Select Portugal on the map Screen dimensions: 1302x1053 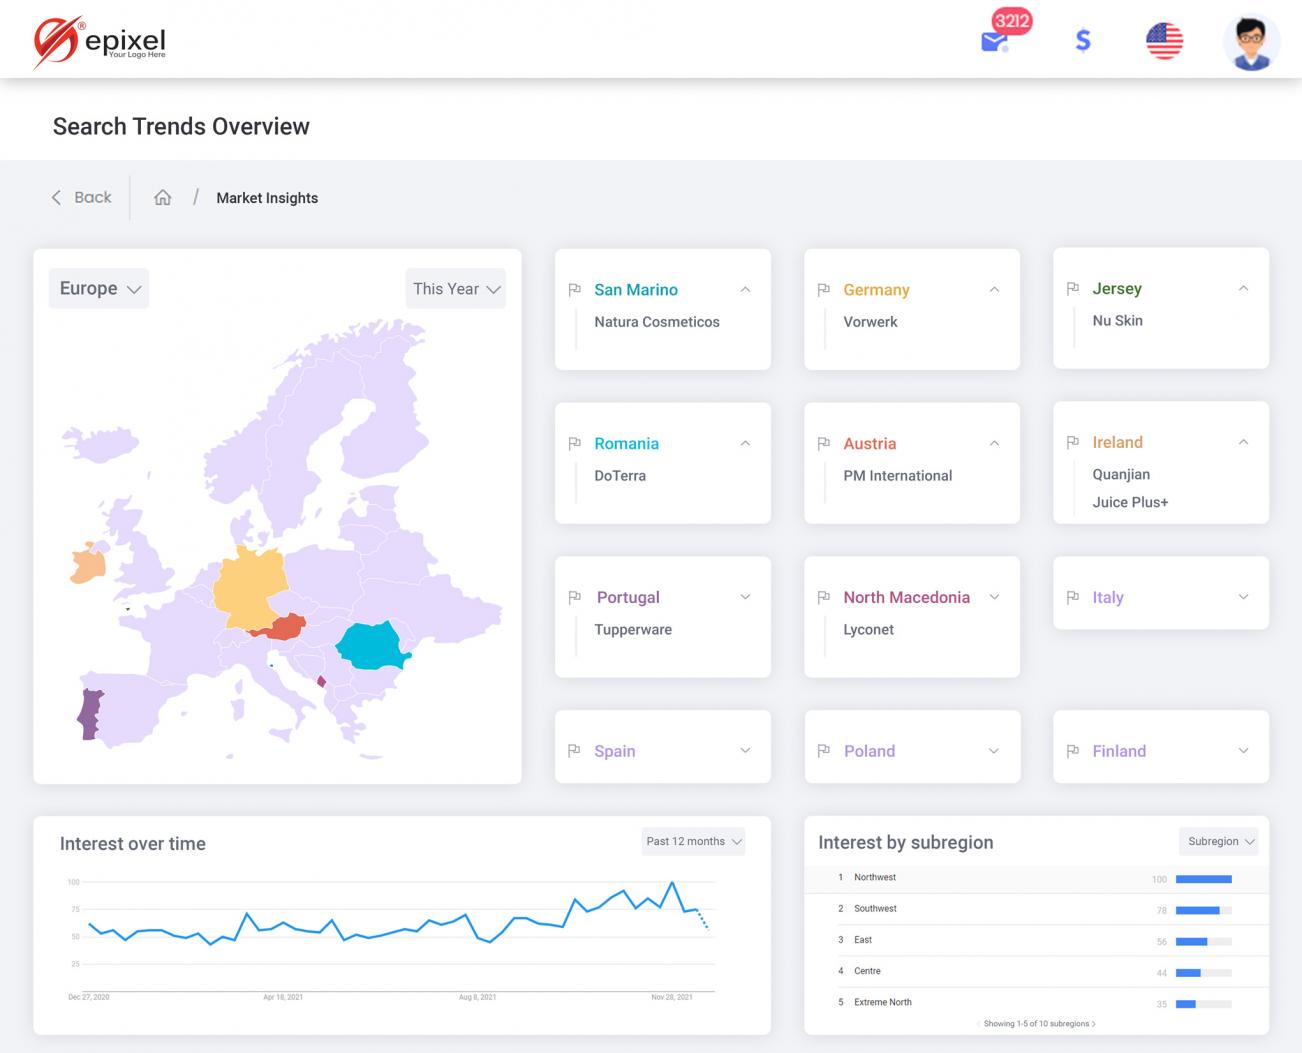(x=90, y=715)
